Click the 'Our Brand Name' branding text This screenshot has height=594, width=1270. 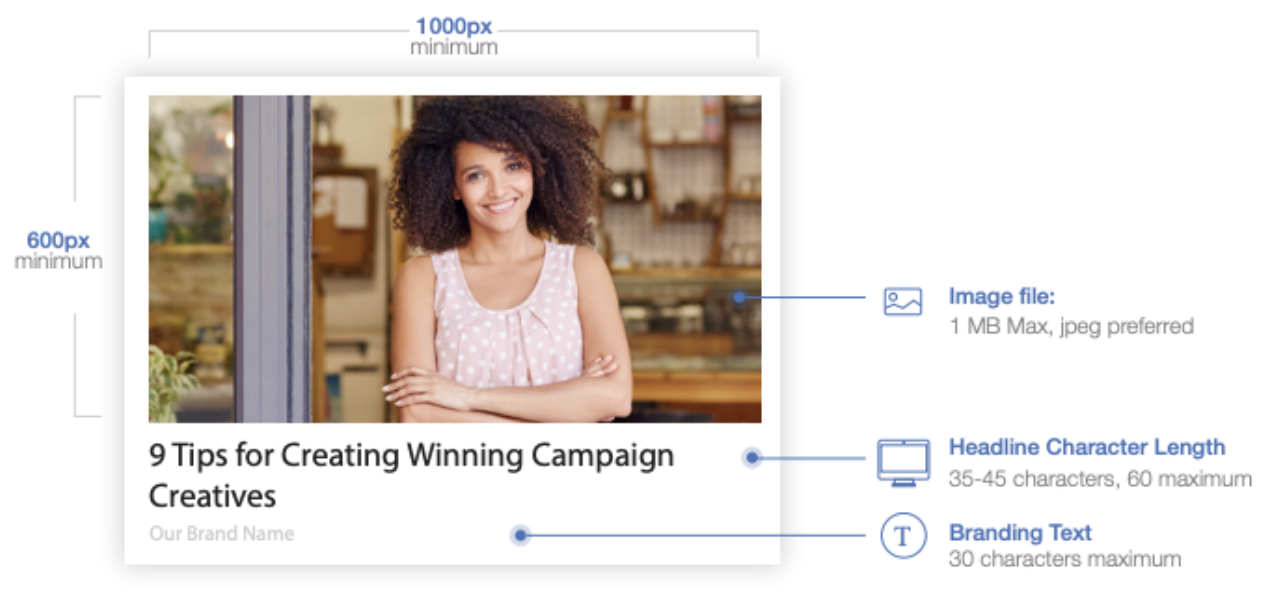(x=222, y=533)
